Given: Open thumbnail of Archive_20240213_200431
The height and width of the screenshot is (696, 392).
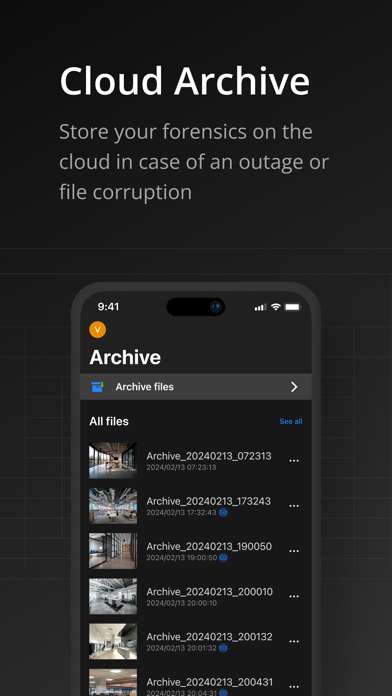Looking at the screenshot, I should click(x=113, y=683).
